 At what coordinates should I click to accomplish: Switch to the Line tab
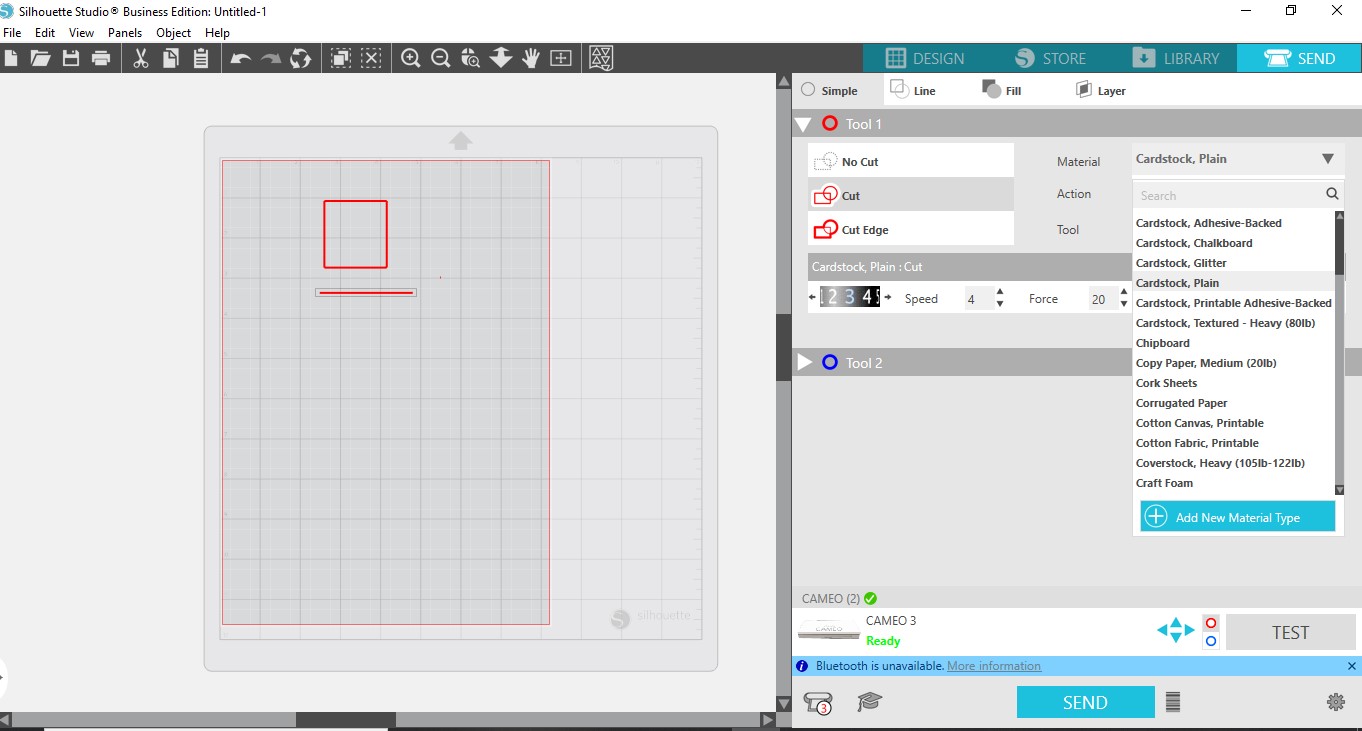tap(913, 90)
